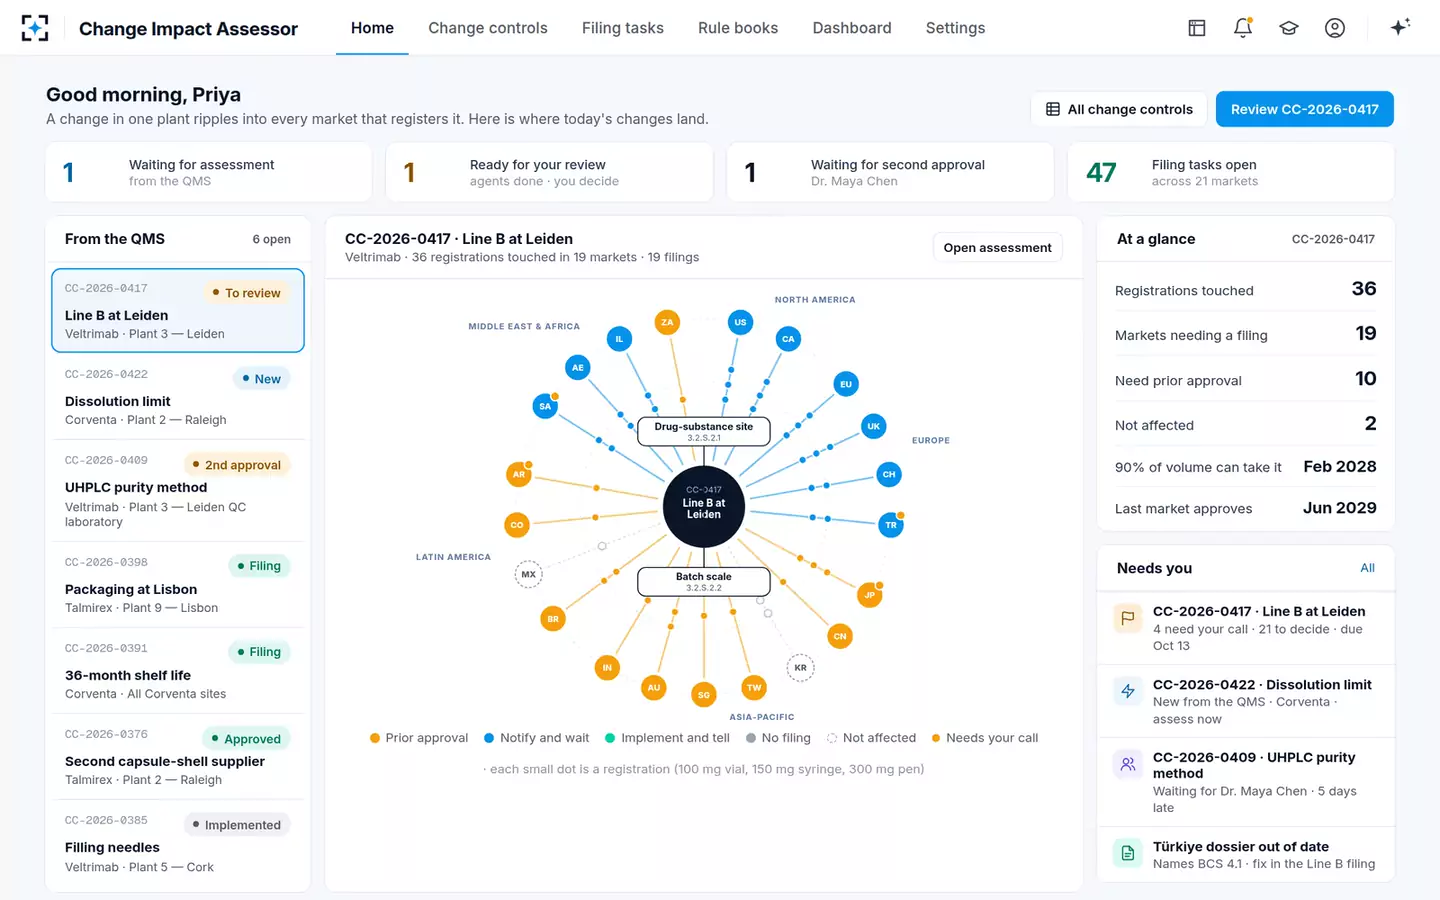Click the Batch scale 3.2.S.2.2 box
Viewport: 1440px width, 900px height.
click(704, 581)
